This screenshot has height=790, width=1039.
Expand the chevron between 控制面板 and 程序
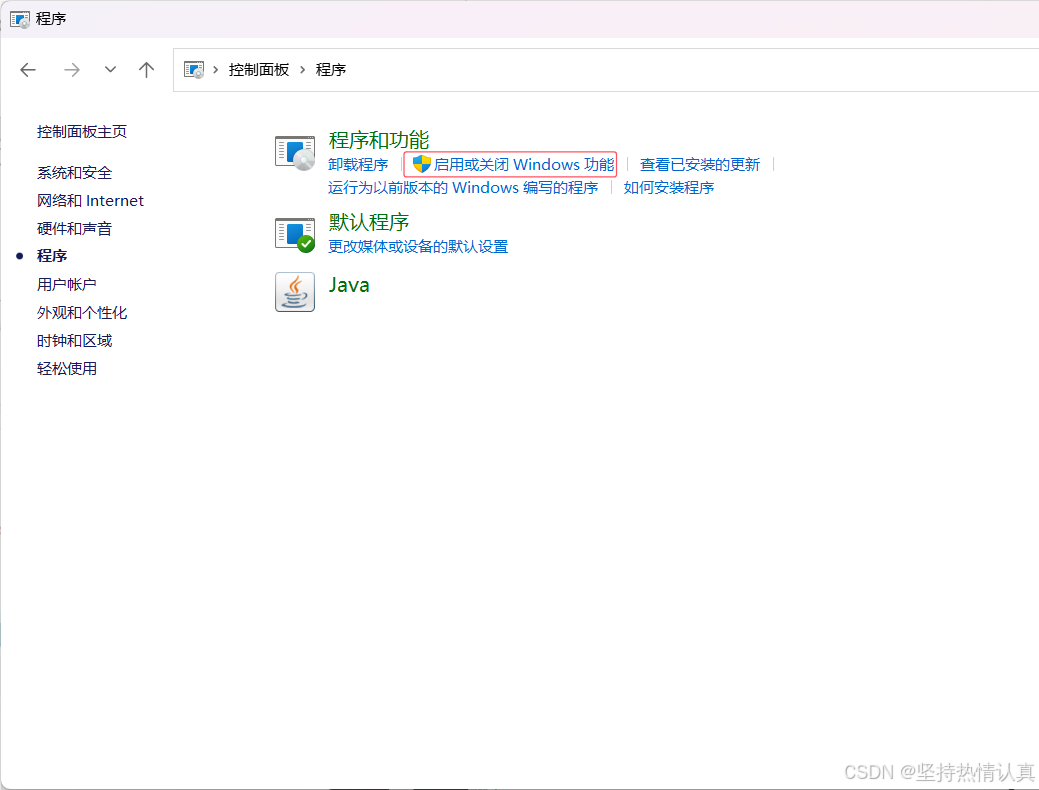(x=302, y=70)
